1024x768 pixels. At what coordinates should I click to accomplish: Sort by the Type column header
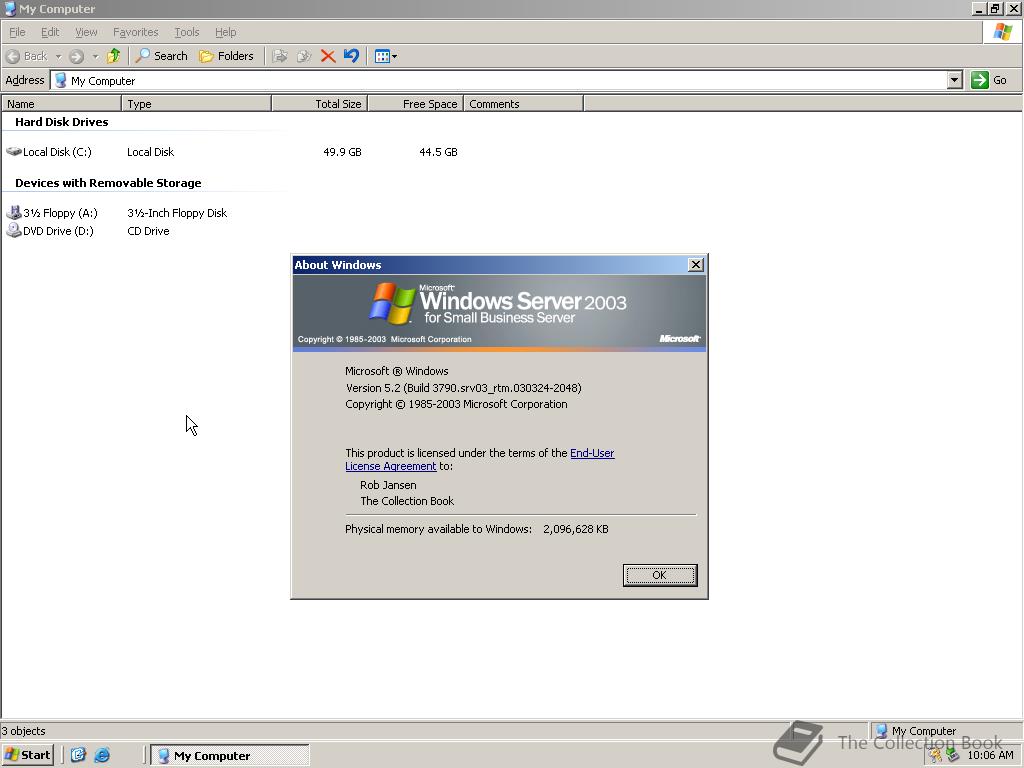point(197,103)
